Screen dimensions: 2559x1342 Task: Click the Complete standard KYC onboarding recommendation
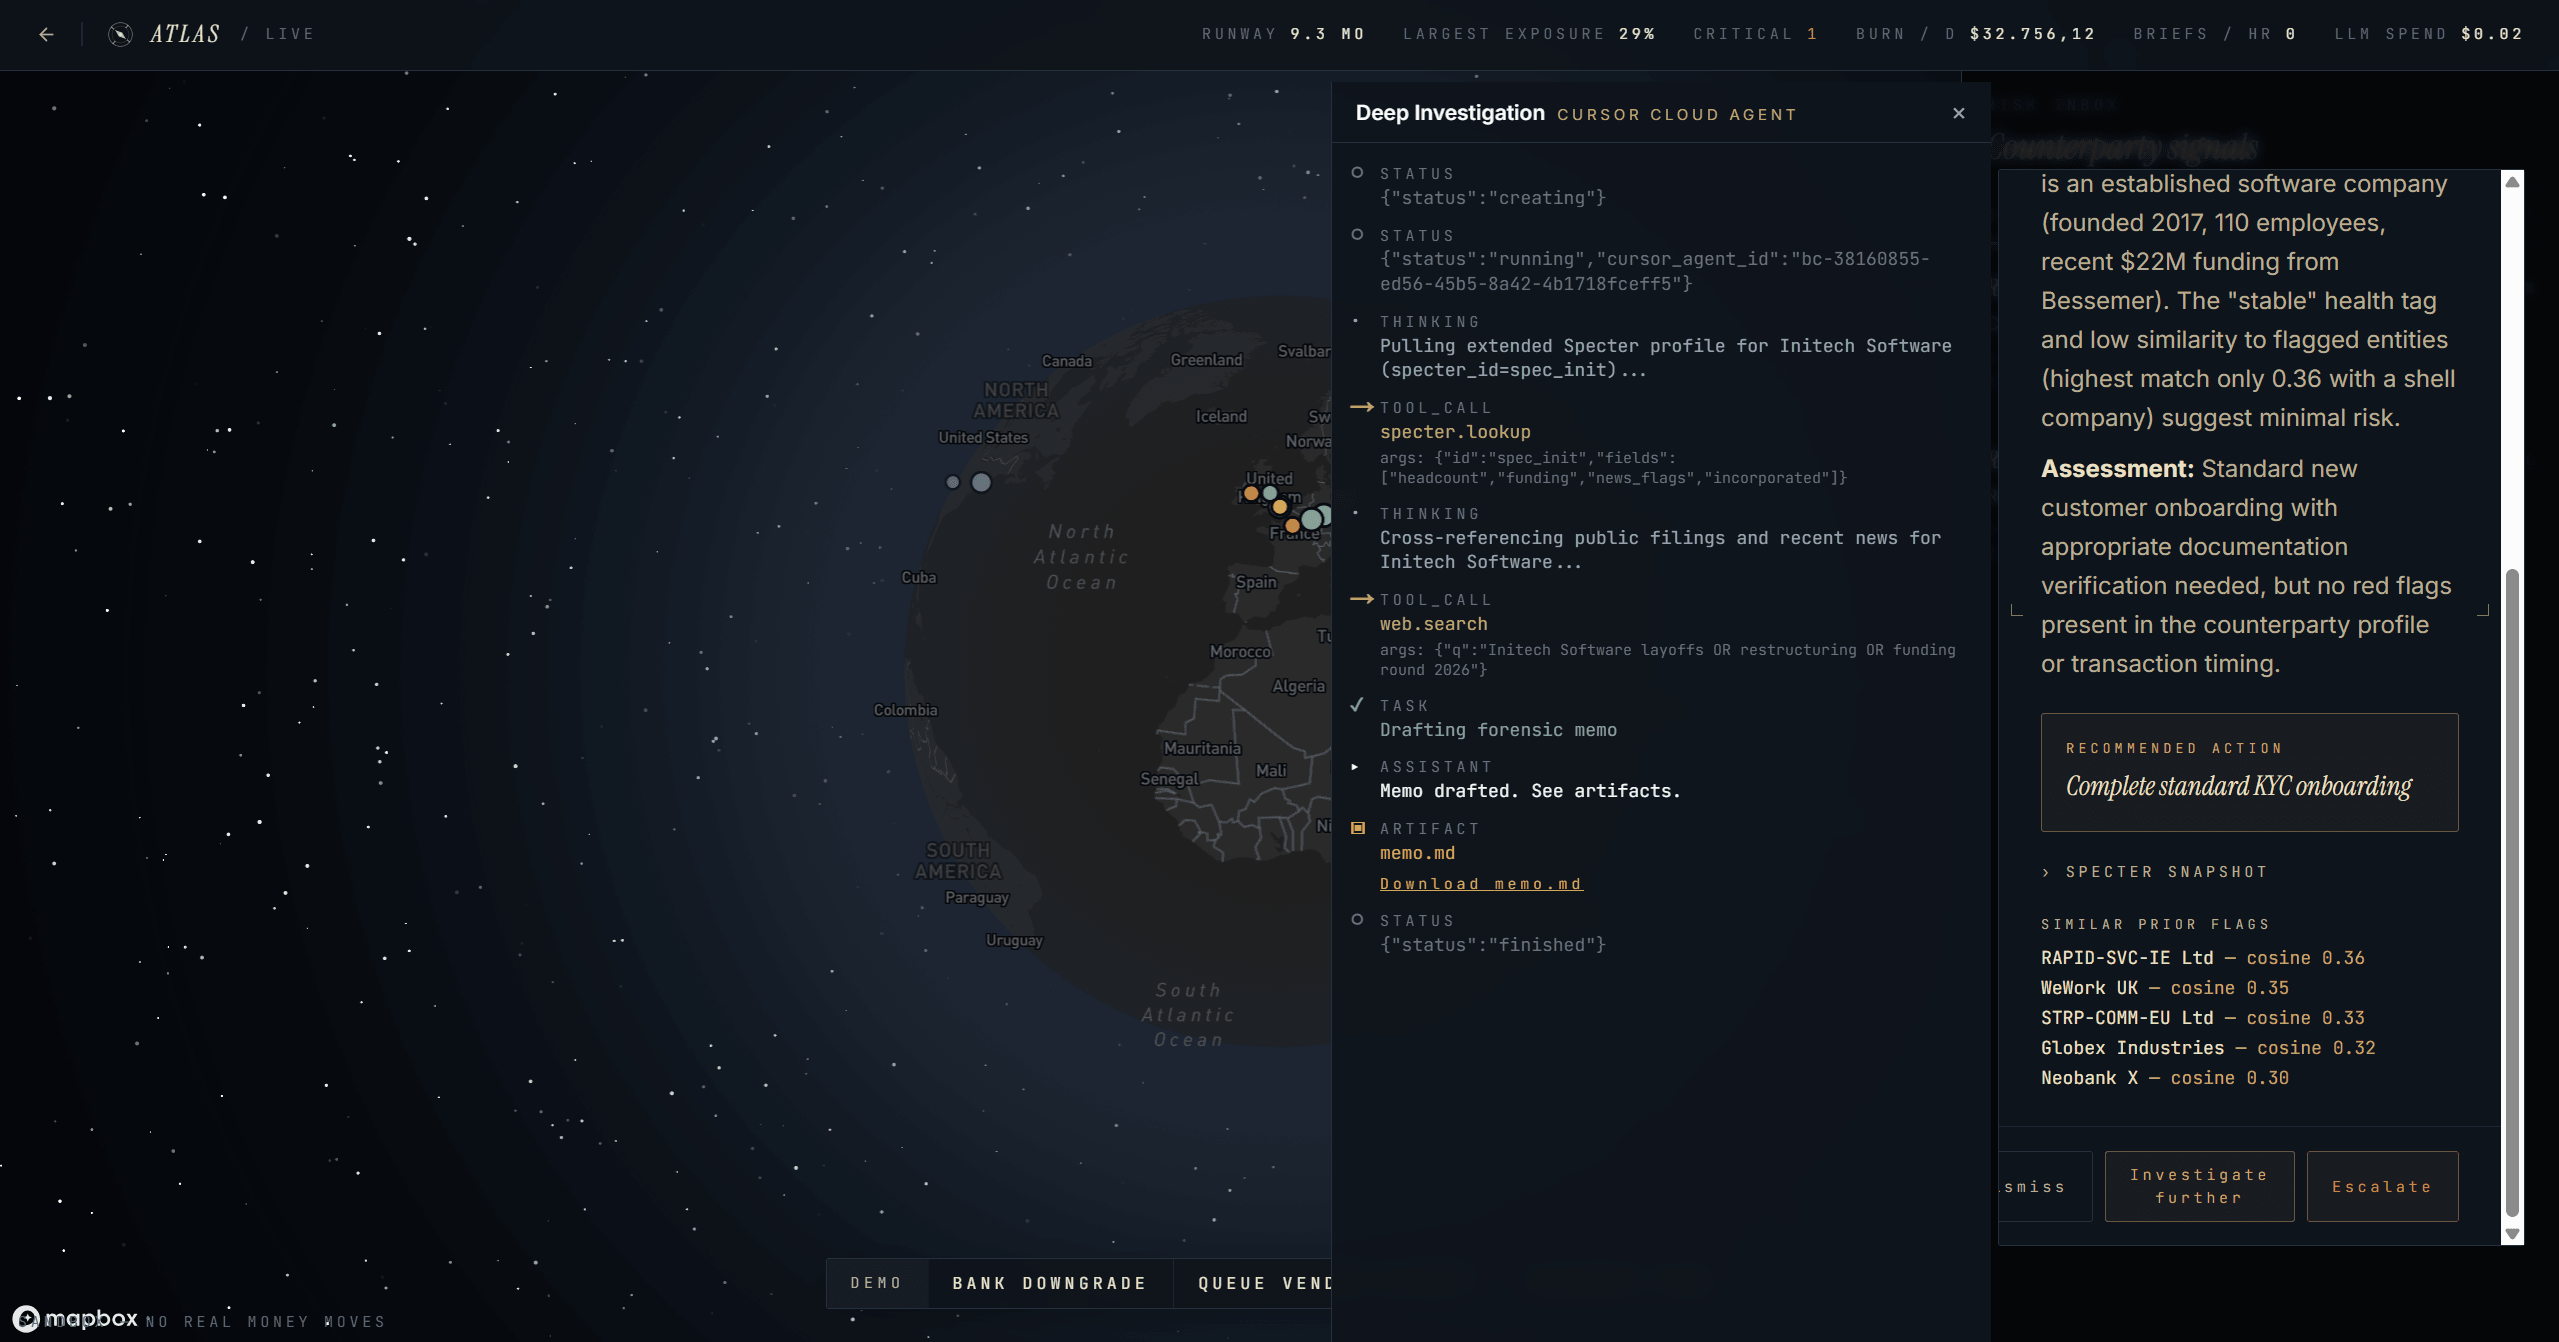(2238, 787)
